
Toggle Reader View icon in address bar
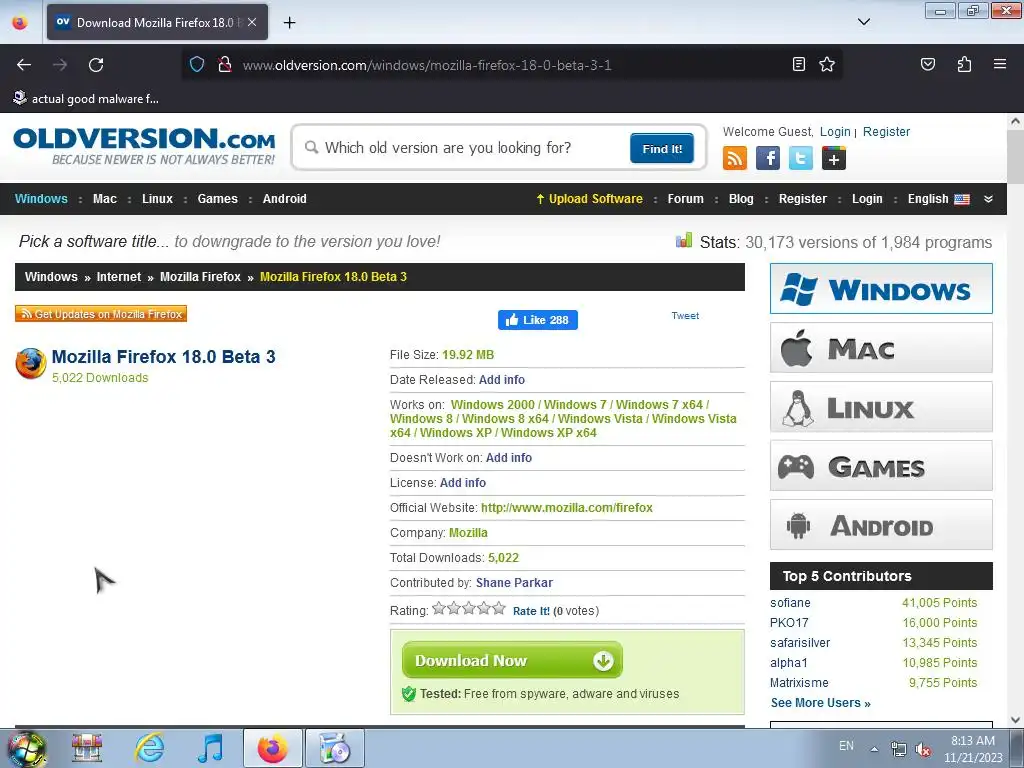(x=798, y=64)
